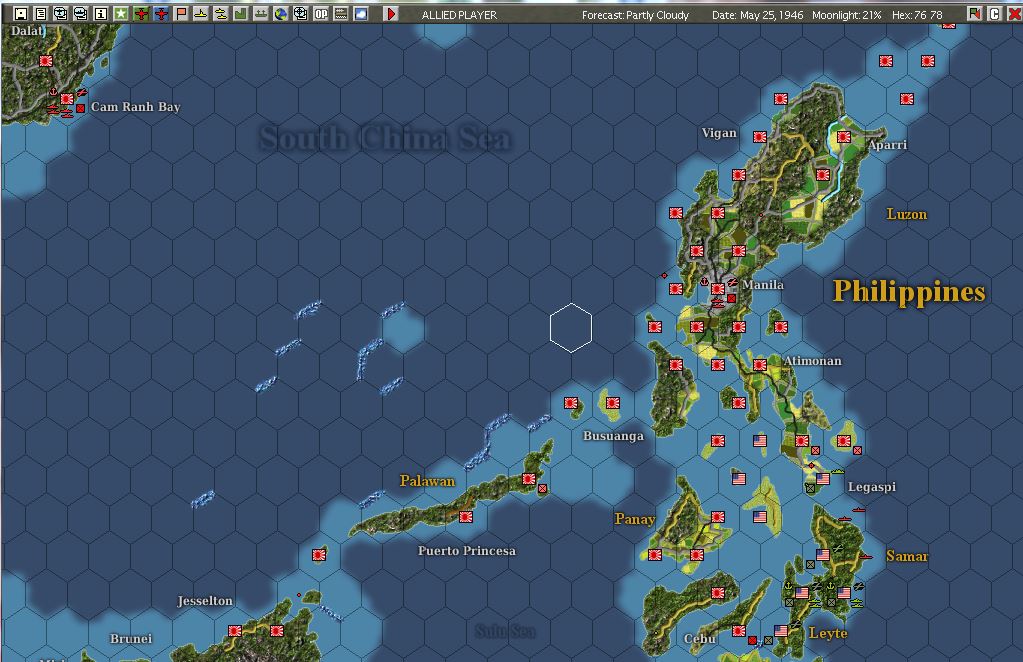This screenshot has height=662, width=1023.
Task: Click the 'Leyte' island label
Action: click(828, 633)
